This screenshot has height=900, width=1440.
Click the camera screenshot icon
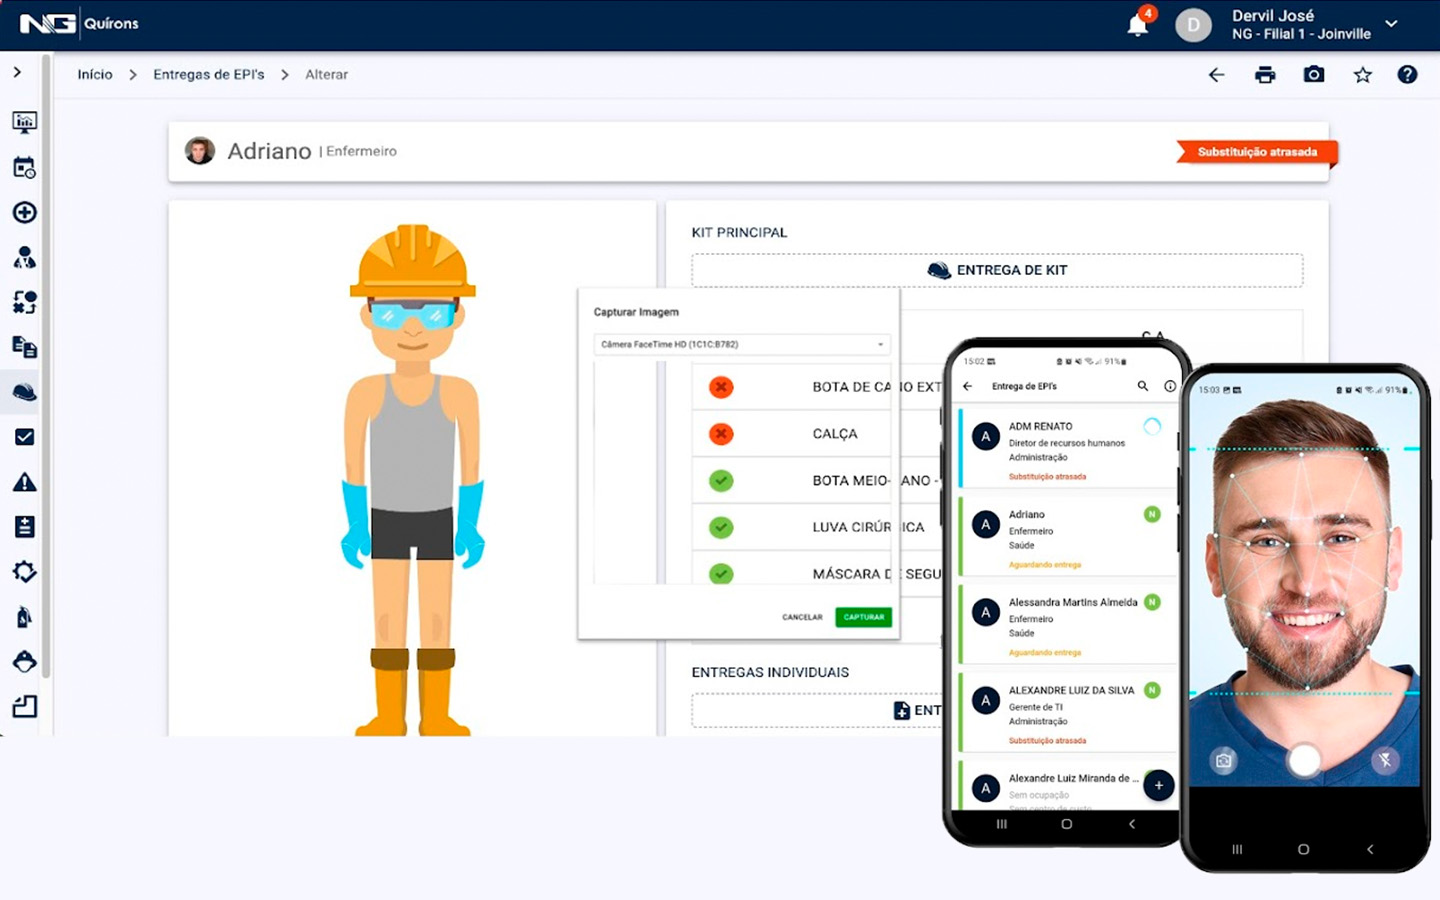1314,75
